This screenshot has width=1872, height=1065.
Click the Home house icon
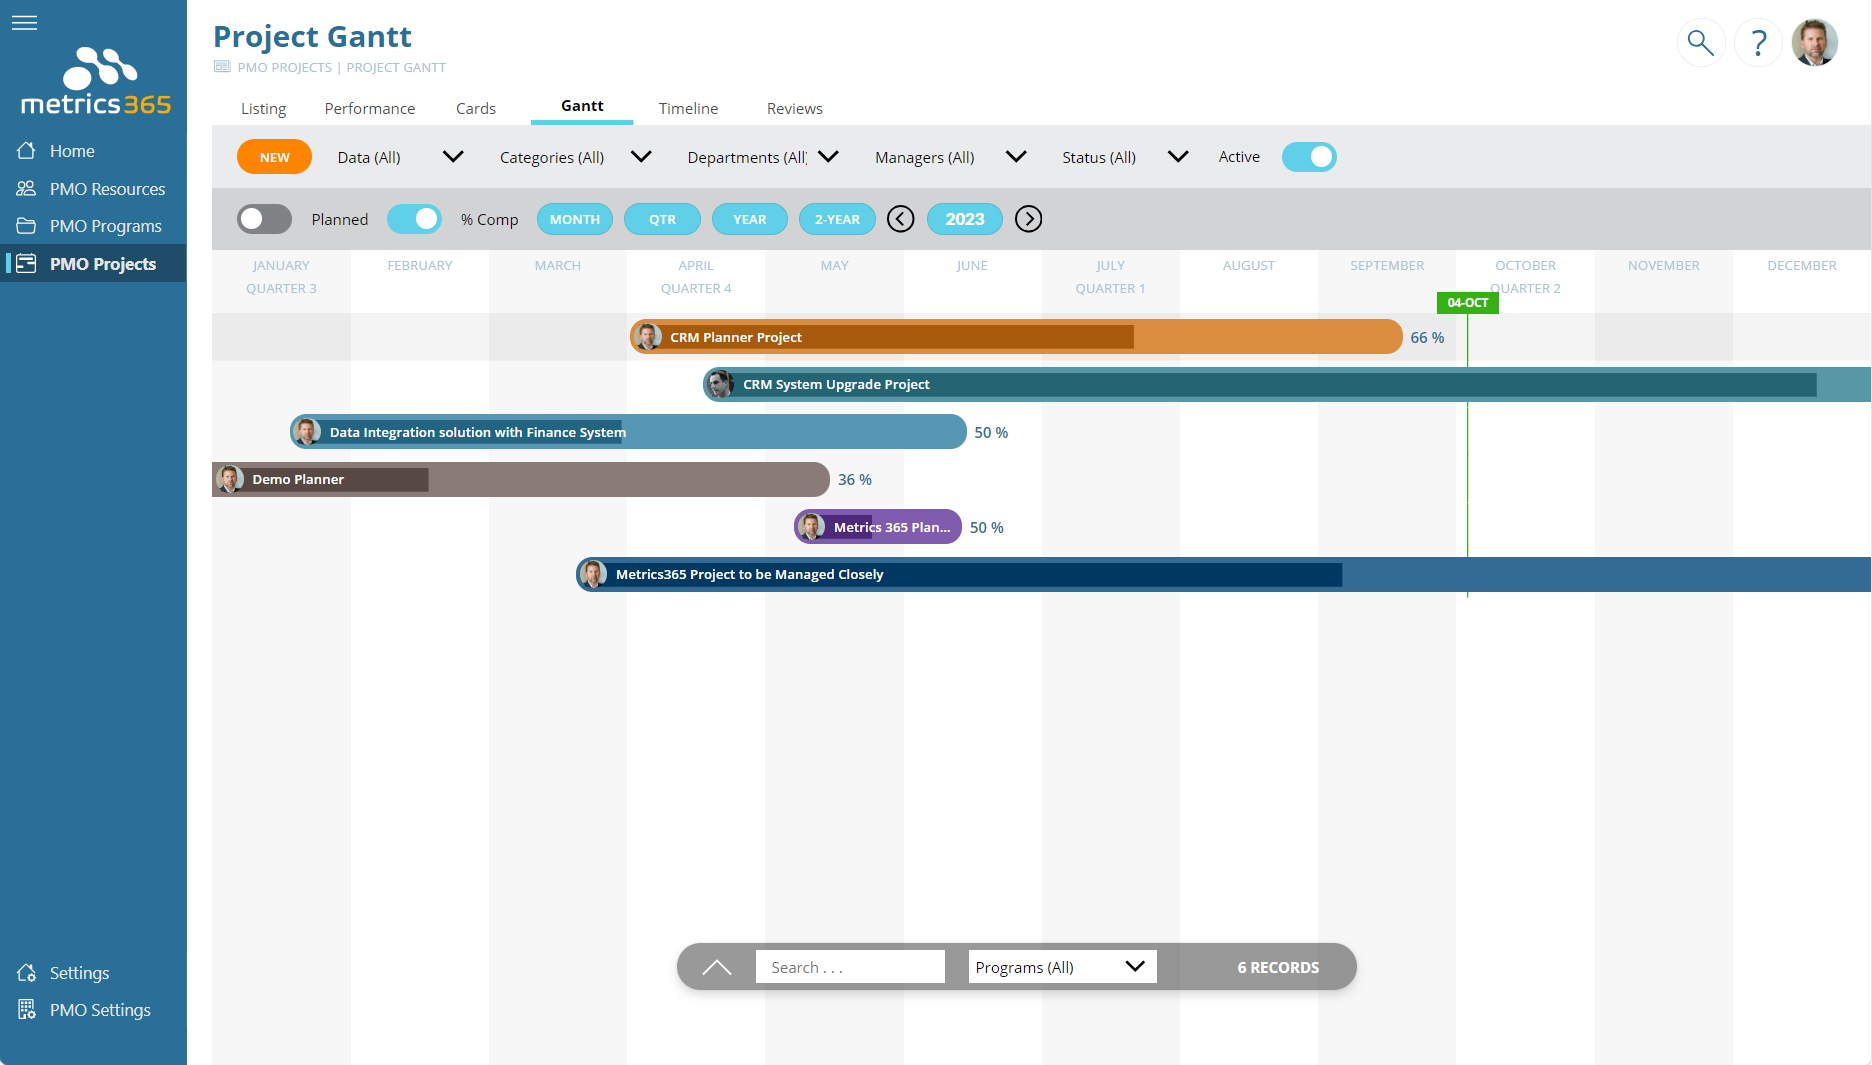[27, 150]
